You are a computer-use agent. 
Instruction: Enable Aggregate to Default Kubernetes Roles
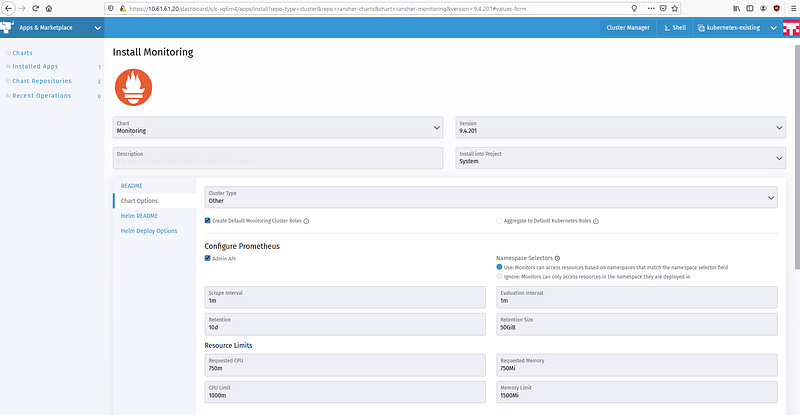tap(499, 221)
